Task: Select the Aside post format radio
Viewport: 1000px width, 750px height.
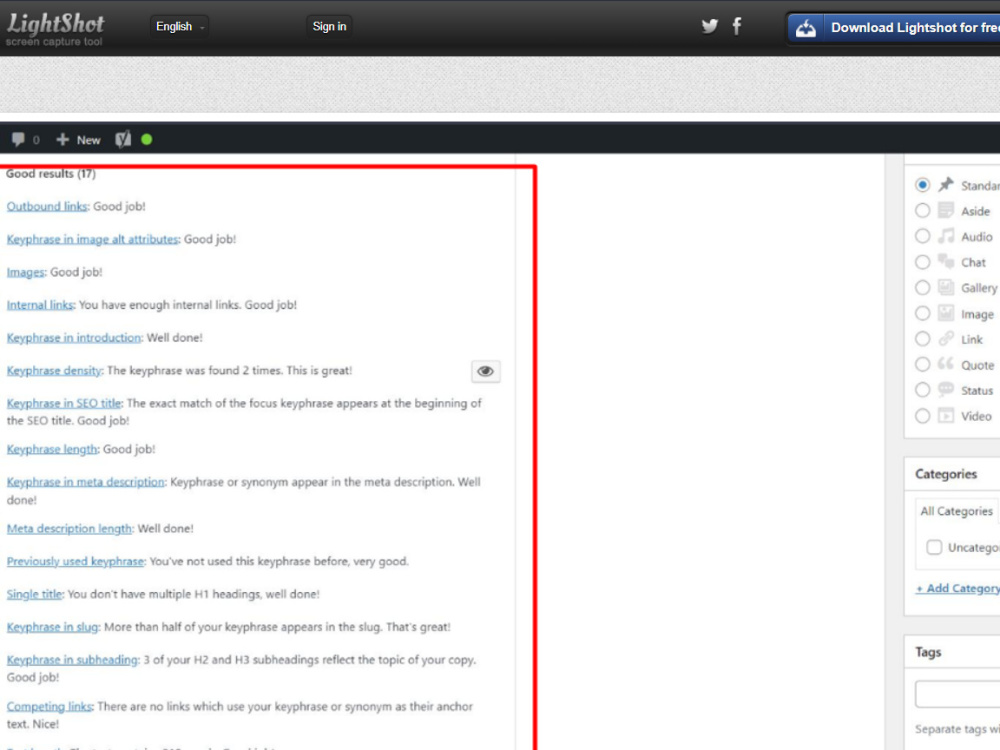Action: [x=922, y=210]
